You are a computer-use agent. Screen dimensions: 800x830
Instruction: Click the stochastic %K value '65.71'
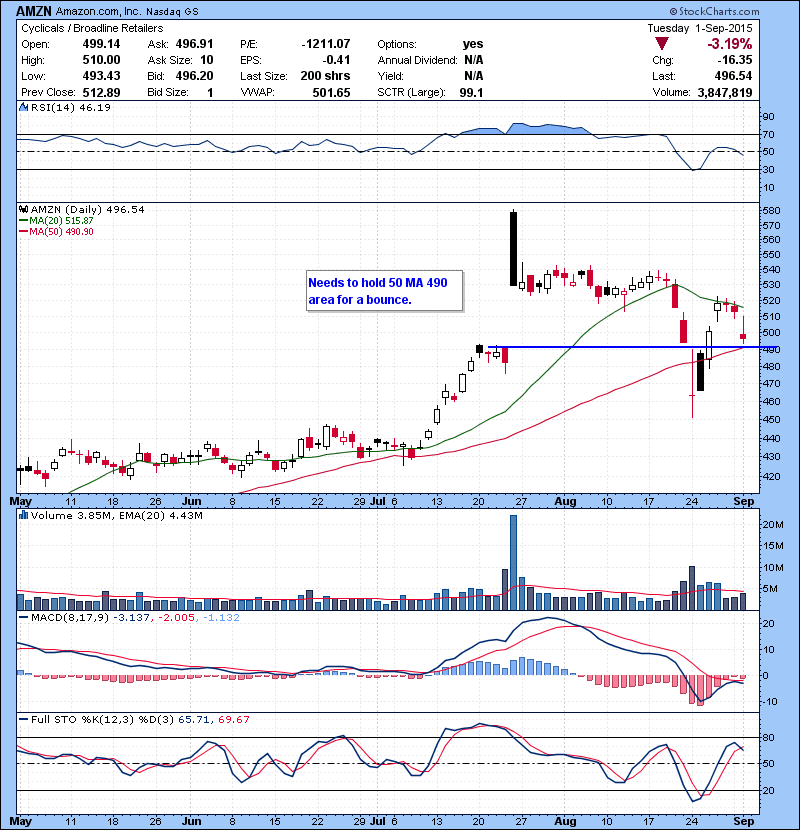coord(192,719)
